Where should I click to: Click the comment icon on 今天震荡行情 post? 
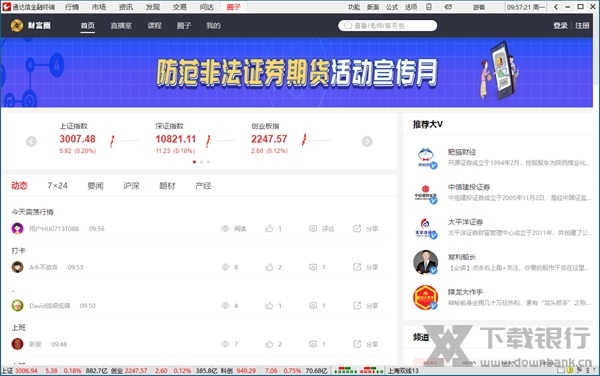(313, 229)
